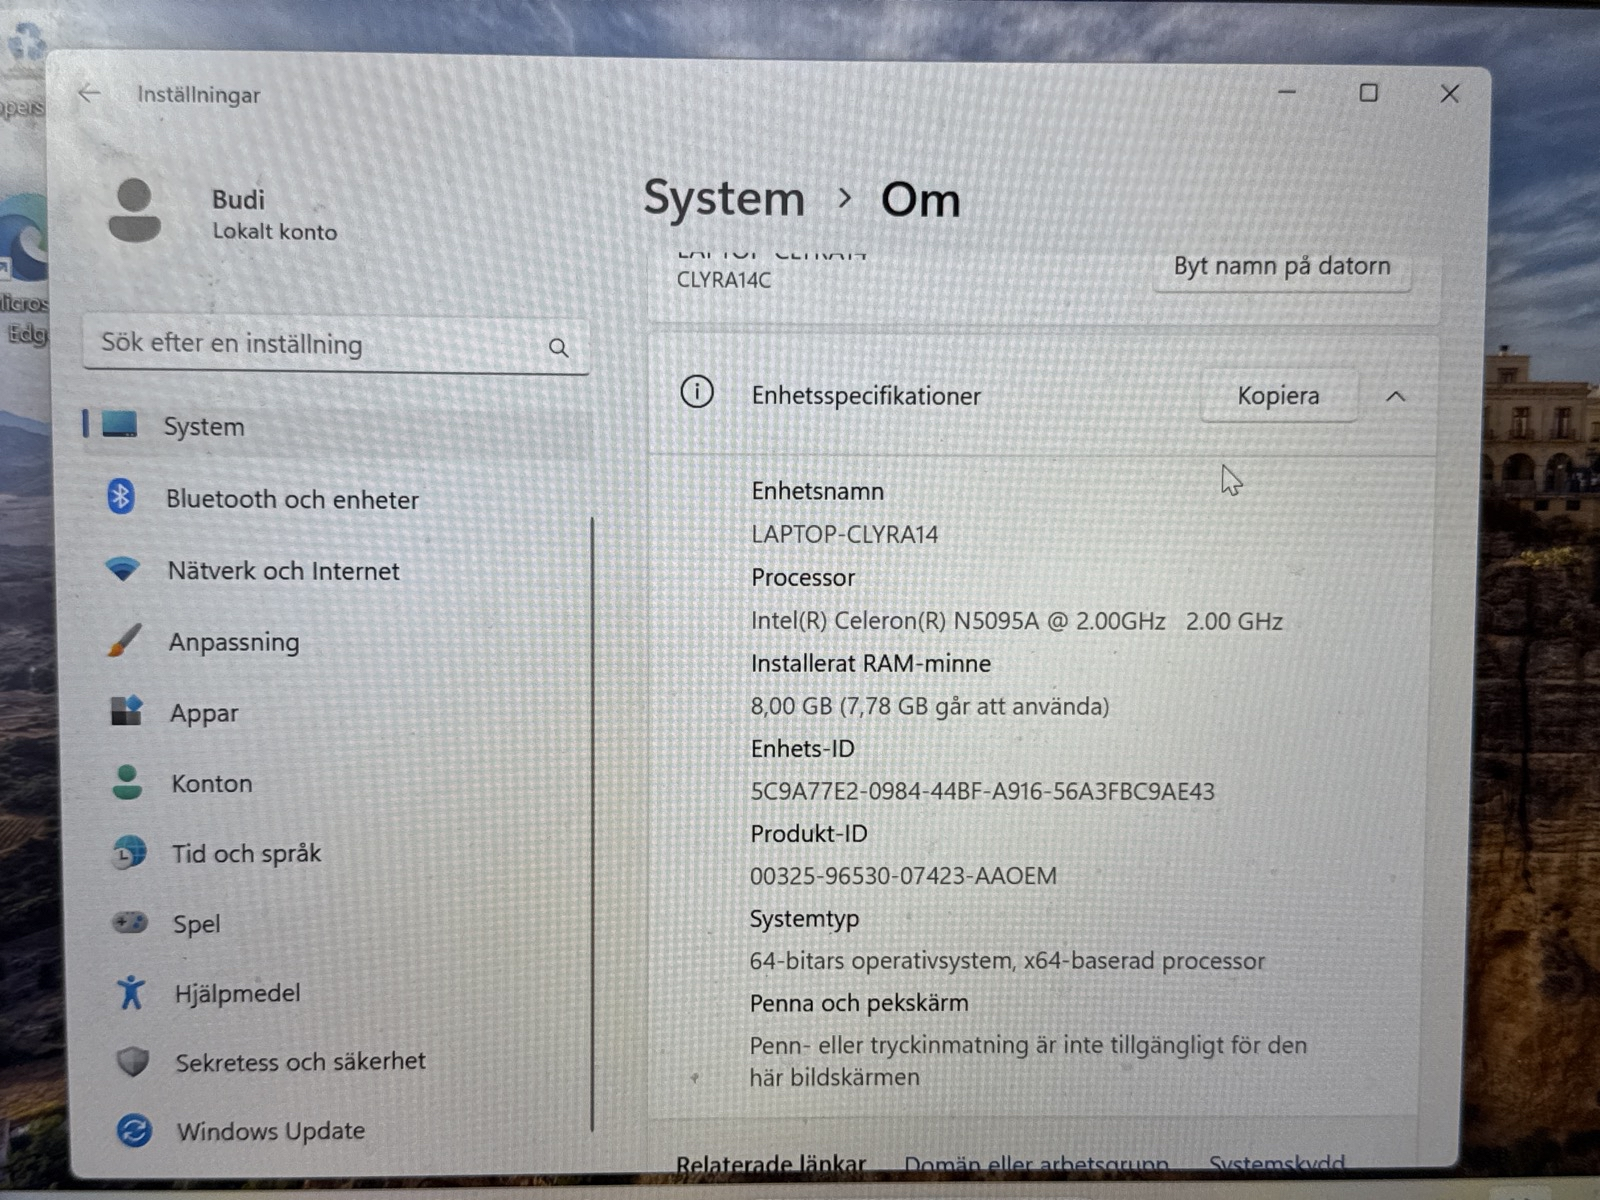Click the Budi user avatar icon
The width and height of the screenshot is (1600, 1200).
134,211
